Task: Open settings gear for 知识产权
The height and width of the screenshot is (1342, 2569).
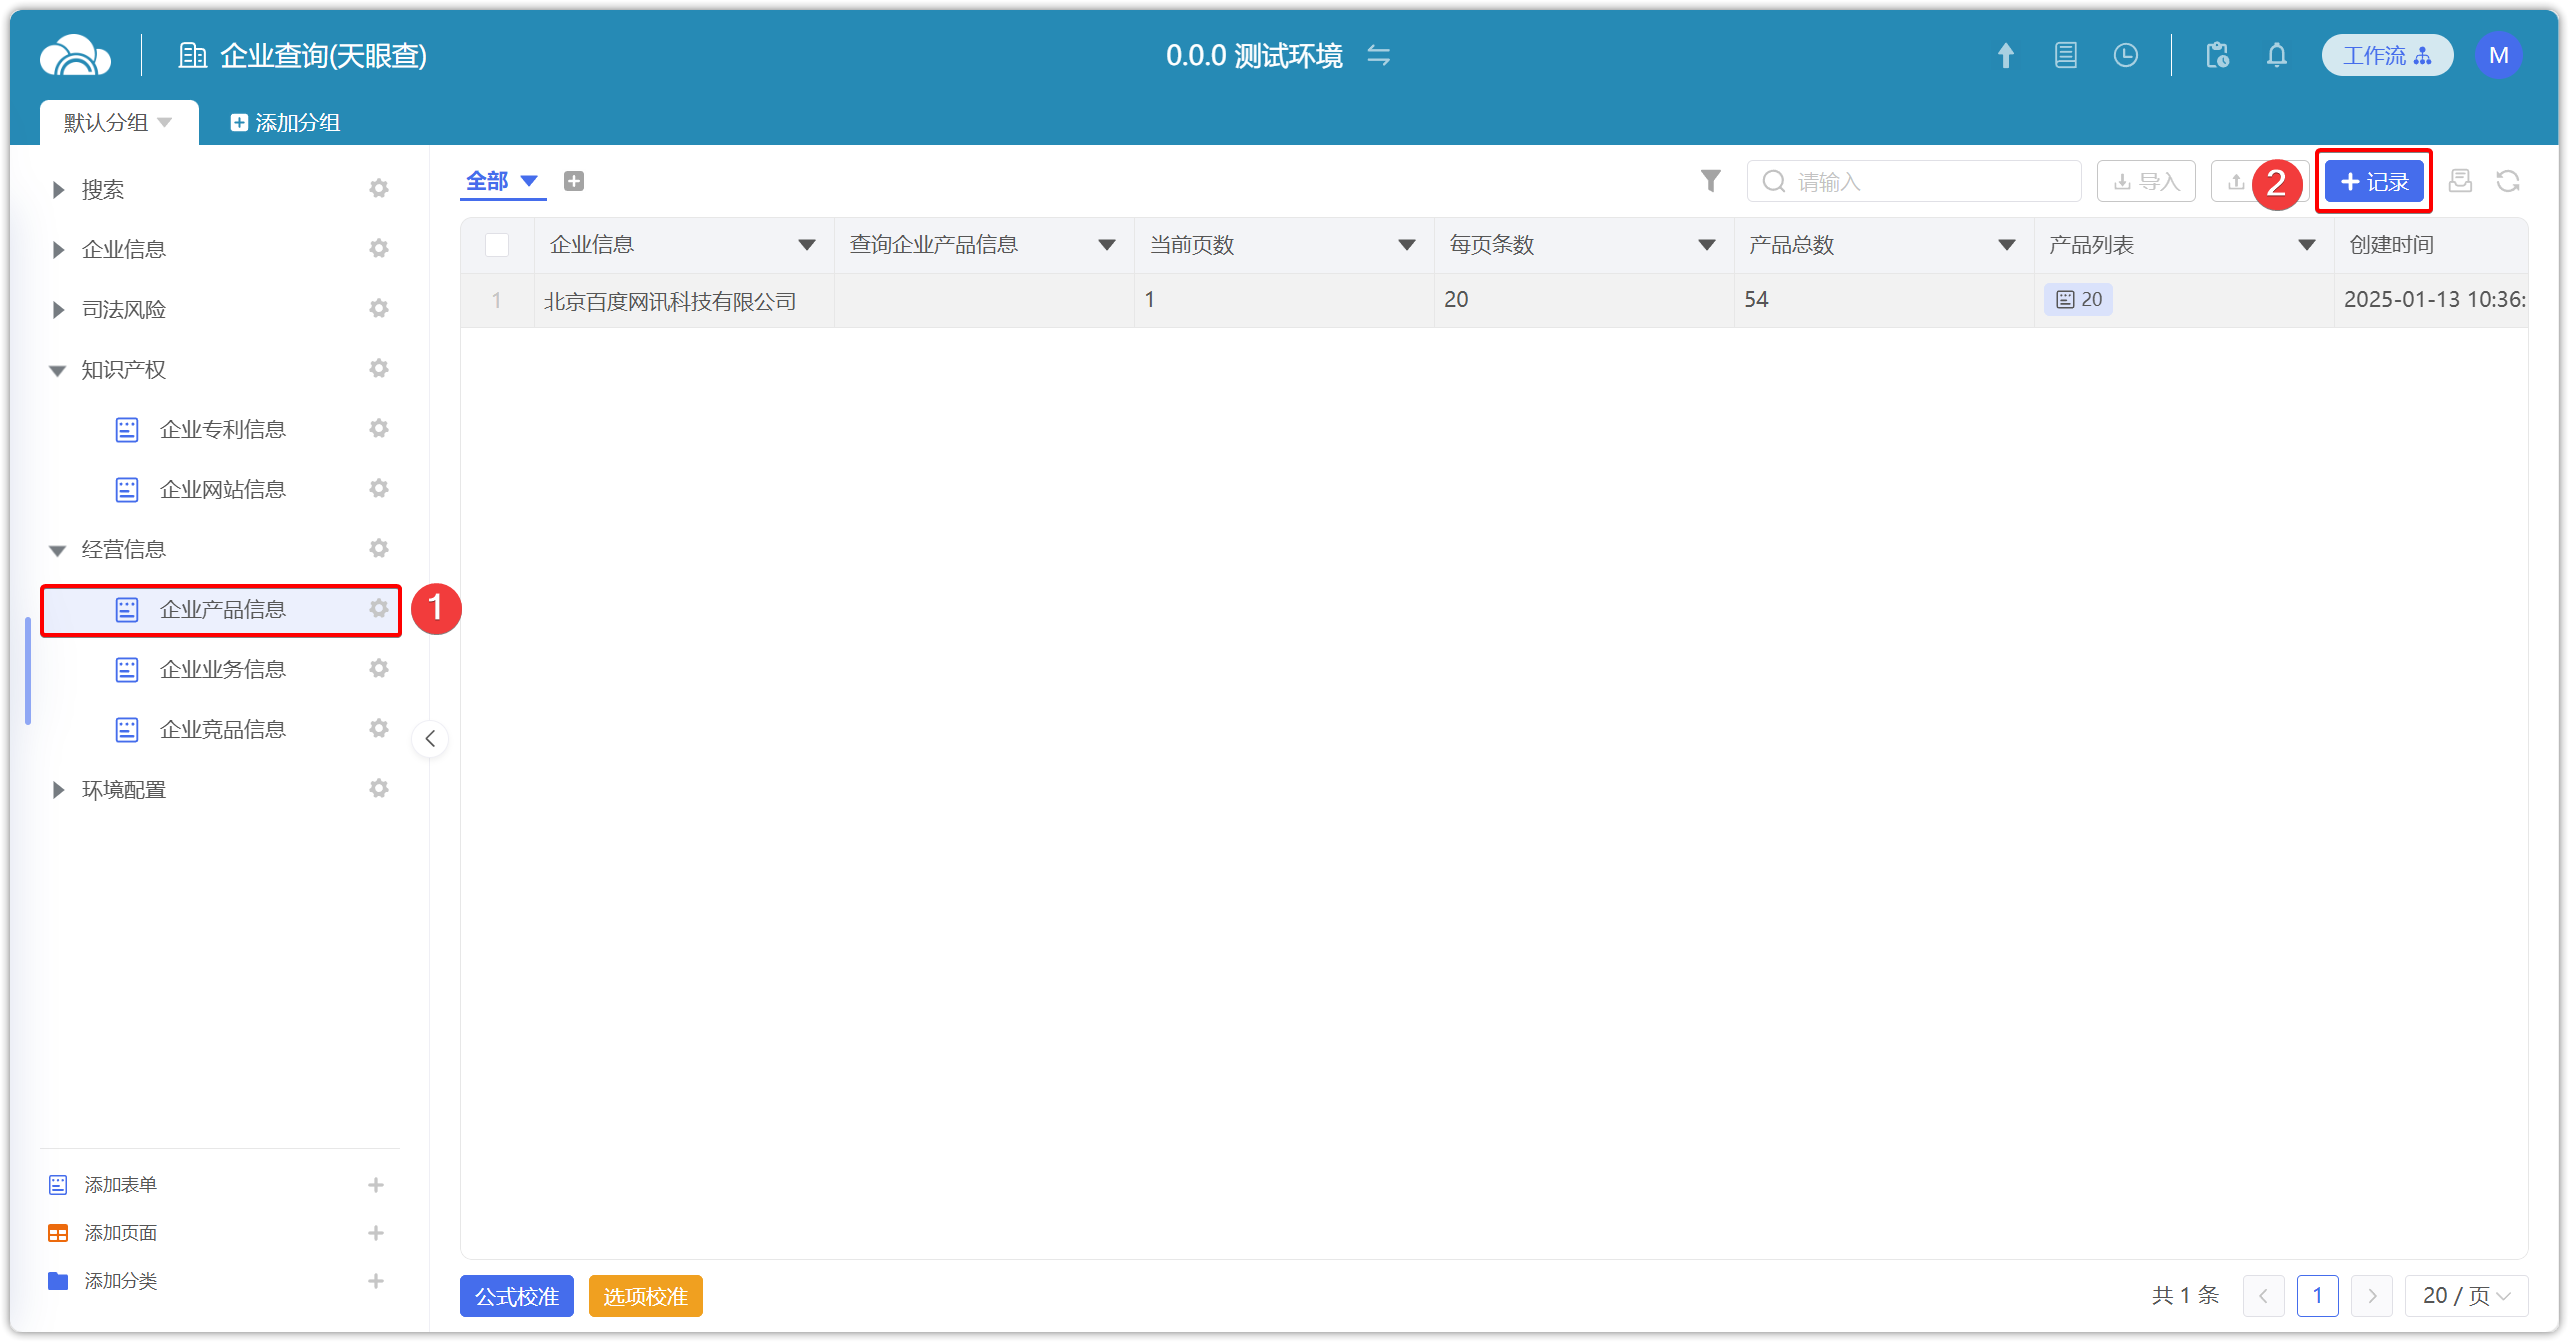Action: (x=378, y=369)
